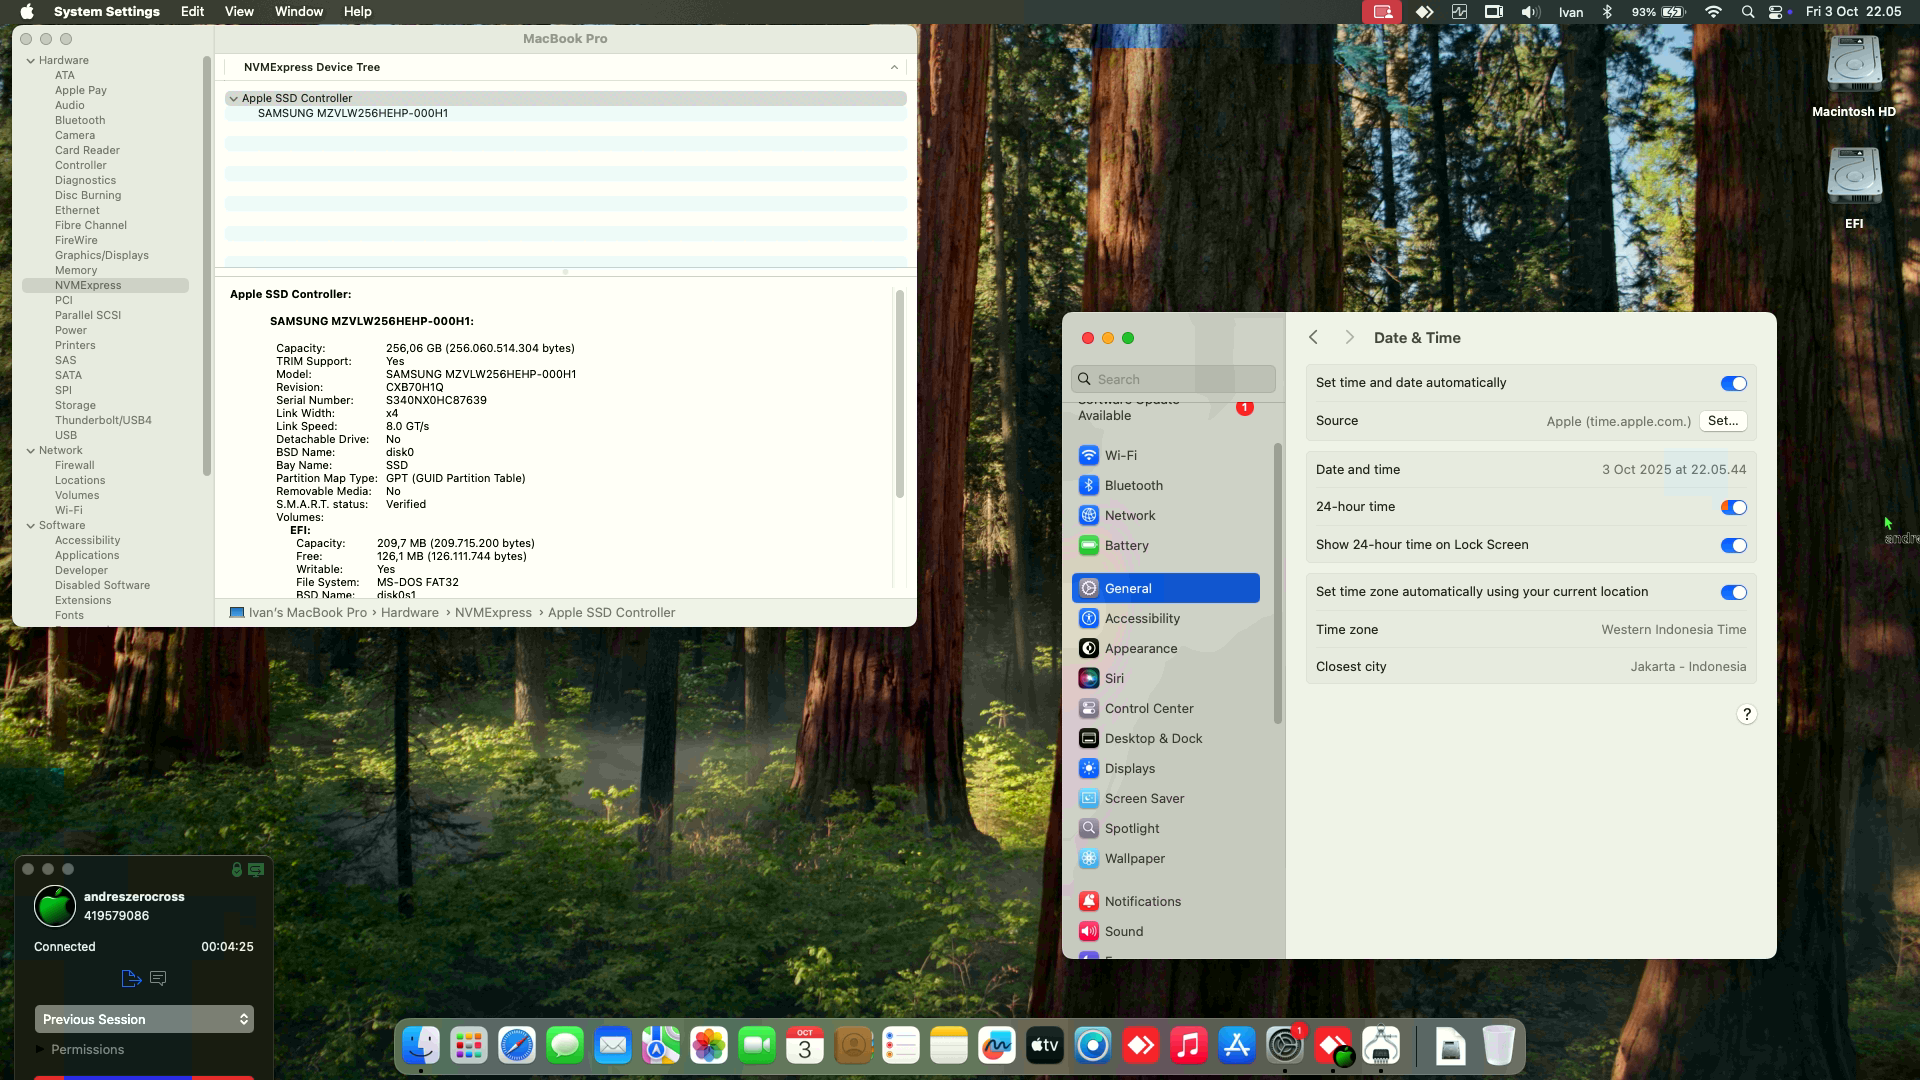Open the App Store from the Dock
This screenshot has width=1920, height=1080.
[x=1237, y=1046]
